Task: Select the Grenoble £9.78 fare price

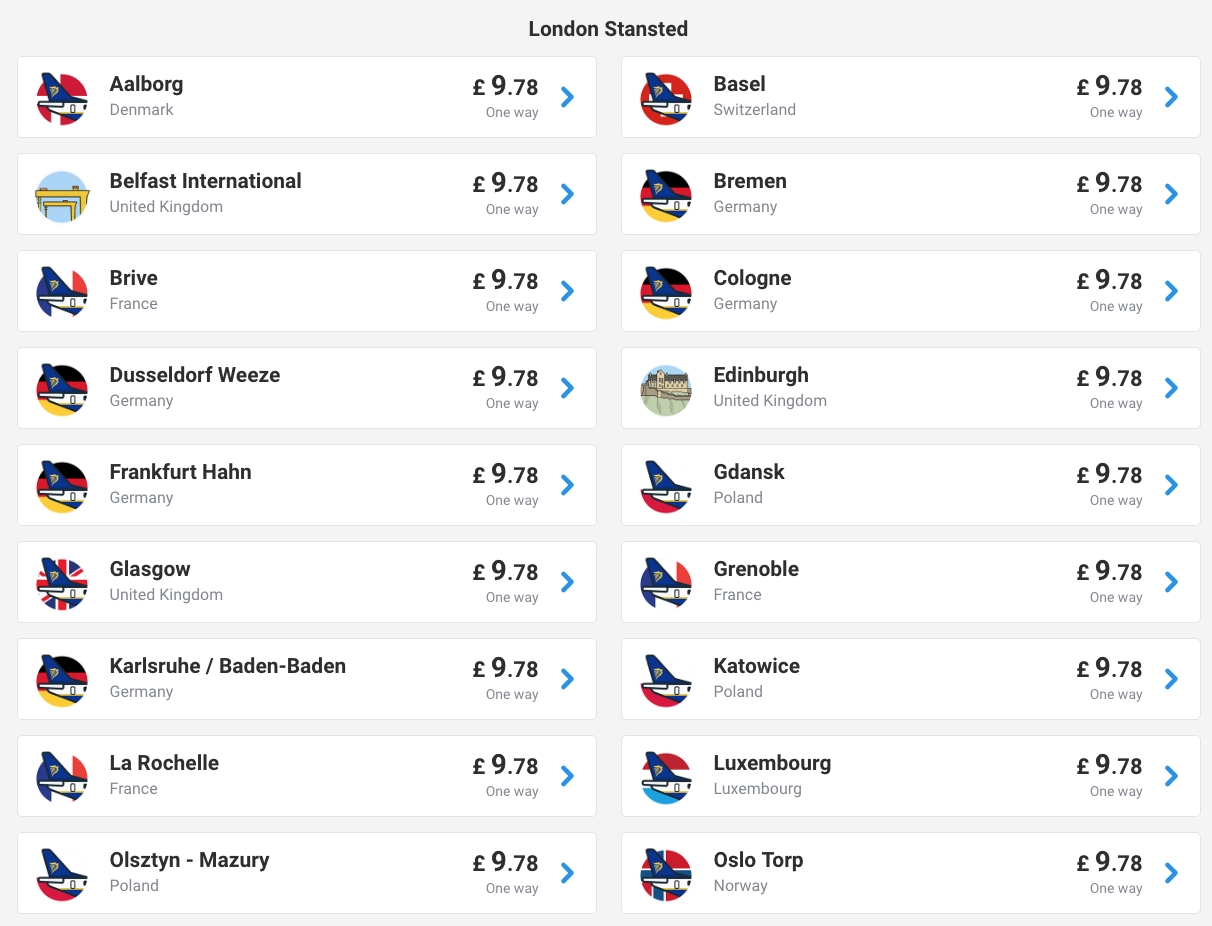Action: 1109,571
